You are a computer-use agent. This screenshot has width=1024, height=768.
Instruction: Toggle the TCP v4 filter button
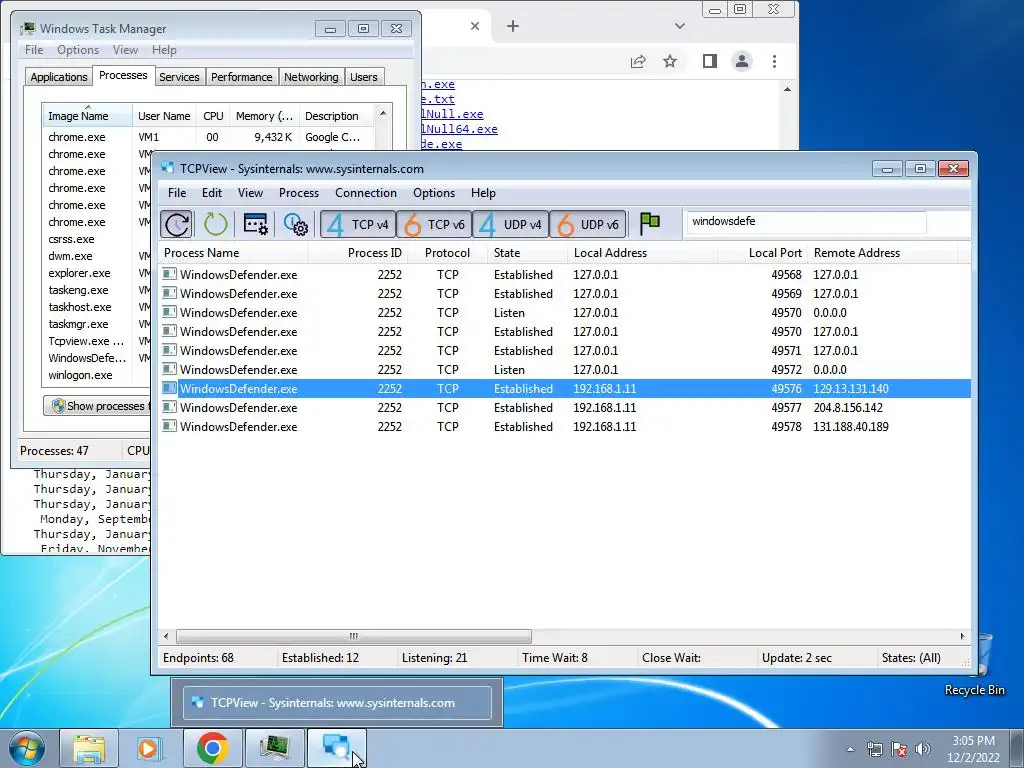tap(358, 225)
